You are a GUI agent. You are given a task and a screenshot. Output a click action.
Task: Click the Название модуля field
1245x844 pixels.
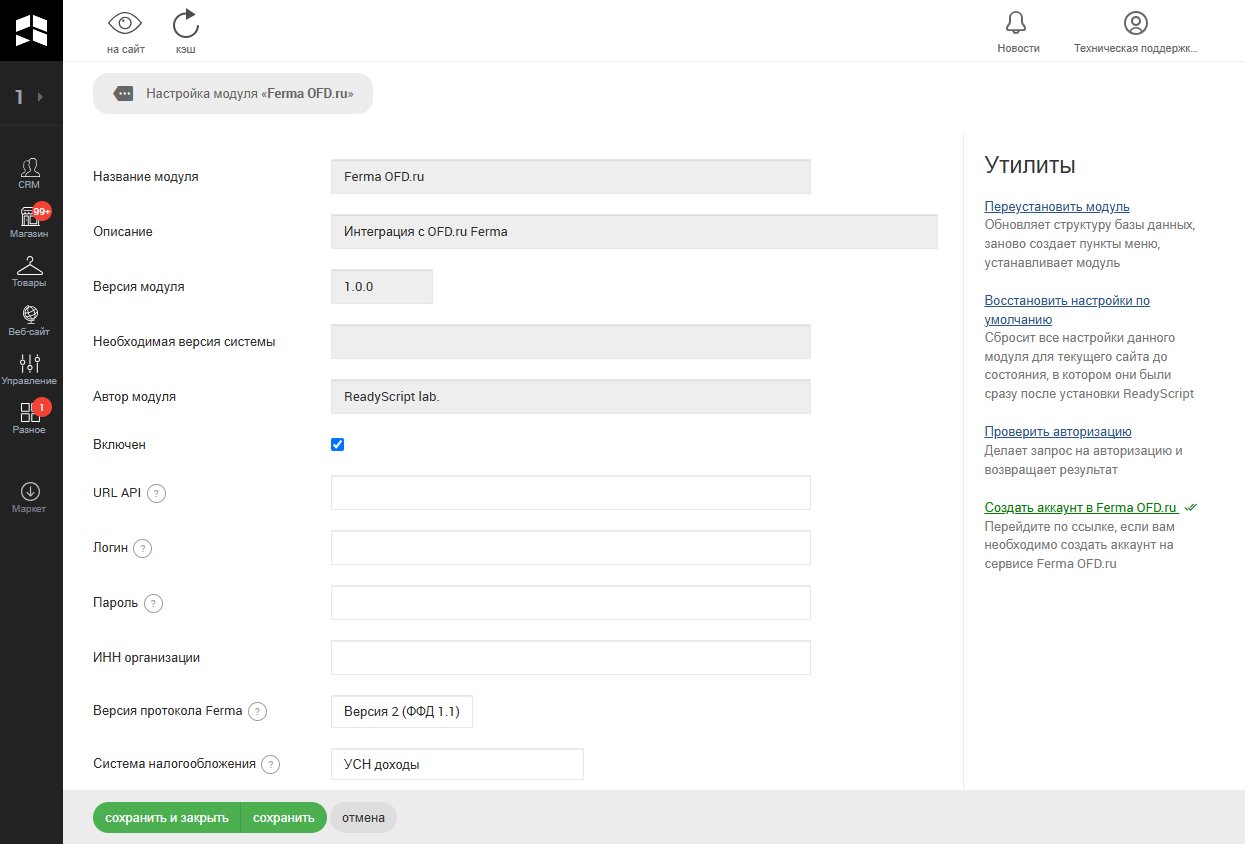(x=571, y=177)
